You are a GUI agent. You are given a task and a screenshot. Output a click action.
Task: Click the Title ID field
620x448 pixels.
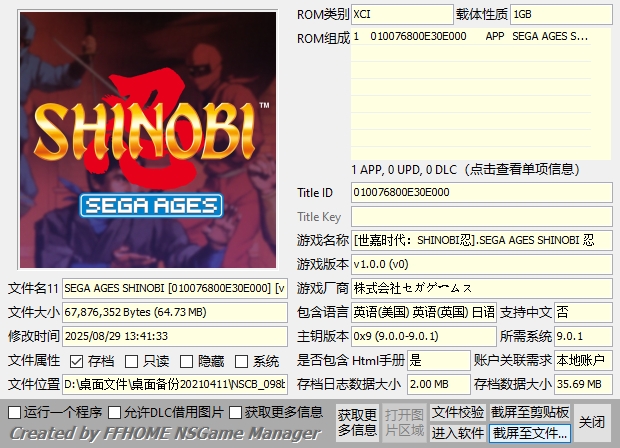coord(480,192)
